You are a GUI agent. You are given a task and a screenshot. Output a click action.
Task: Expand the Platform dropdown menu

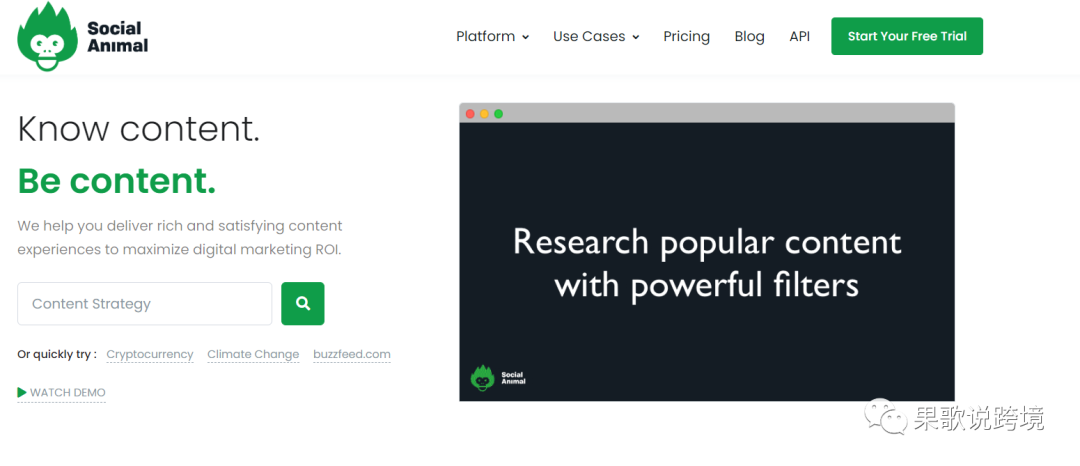492,36
